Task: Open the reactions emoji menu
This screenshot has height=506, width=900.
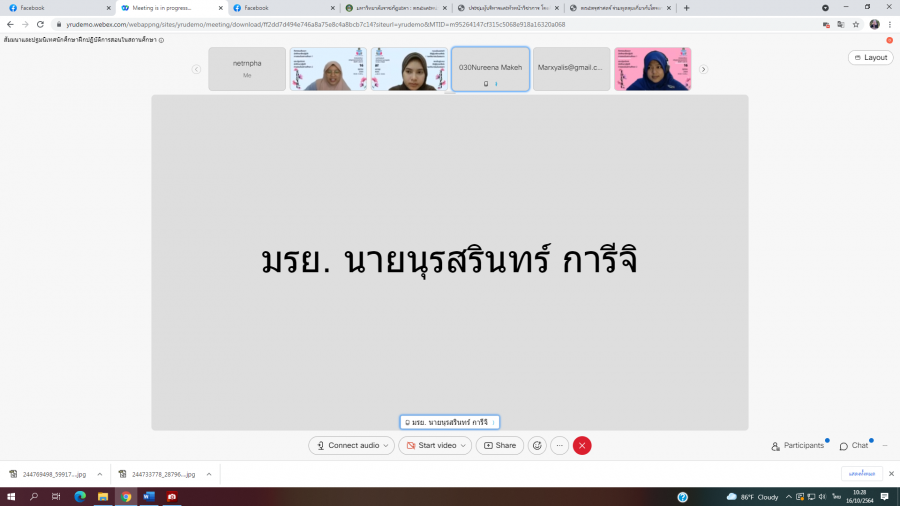Action: pos(537,446)
